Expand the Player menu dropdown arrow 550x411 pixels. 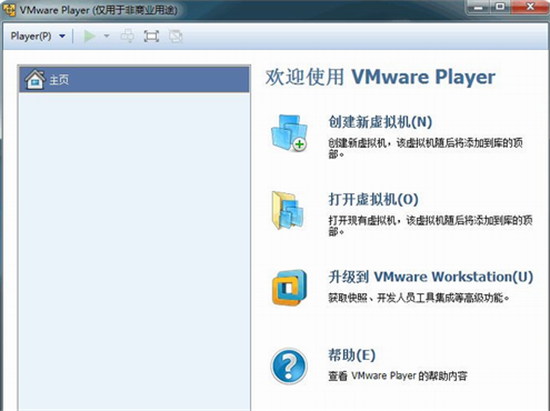(62, 36)
